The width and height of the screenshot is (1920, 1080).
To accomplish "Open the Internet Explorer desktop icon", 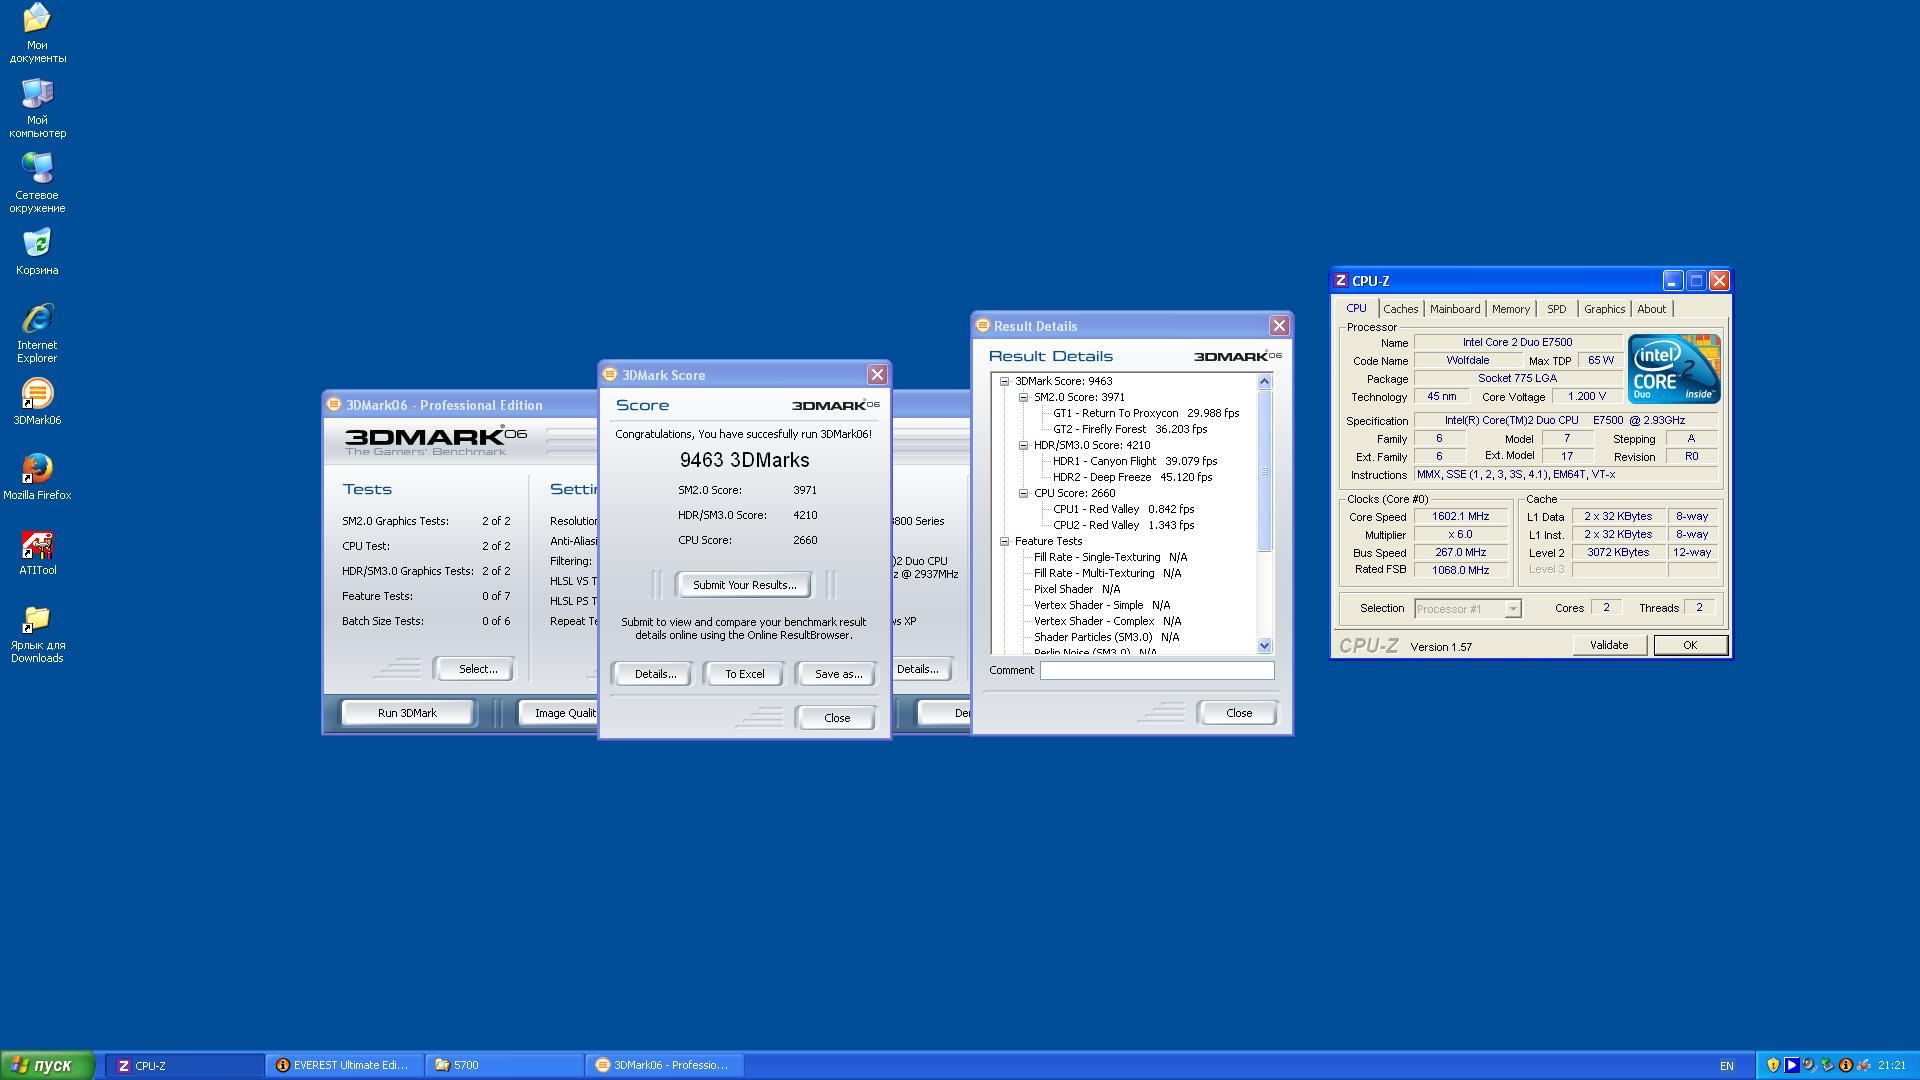I will [x=37, y=320].
